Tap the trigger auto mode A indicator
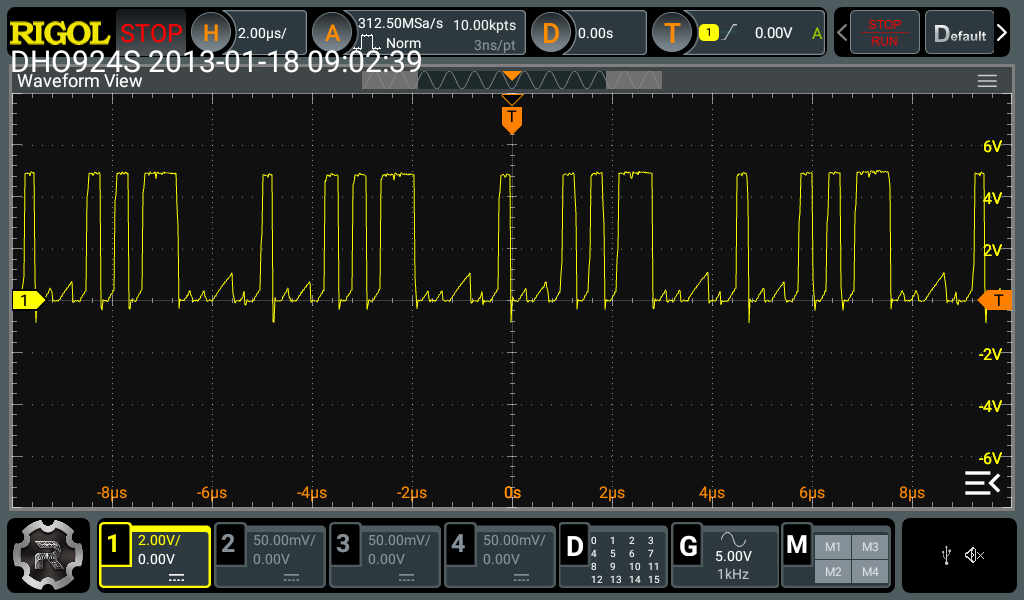The image size is (1024, 600). pos(816,33)
